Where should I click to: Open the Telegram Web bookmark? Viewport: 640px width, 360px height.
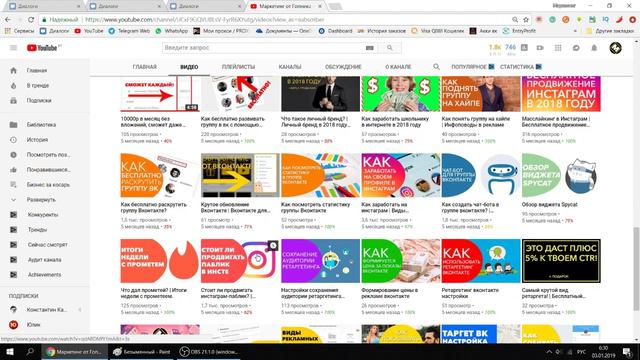tap(129, 31)
